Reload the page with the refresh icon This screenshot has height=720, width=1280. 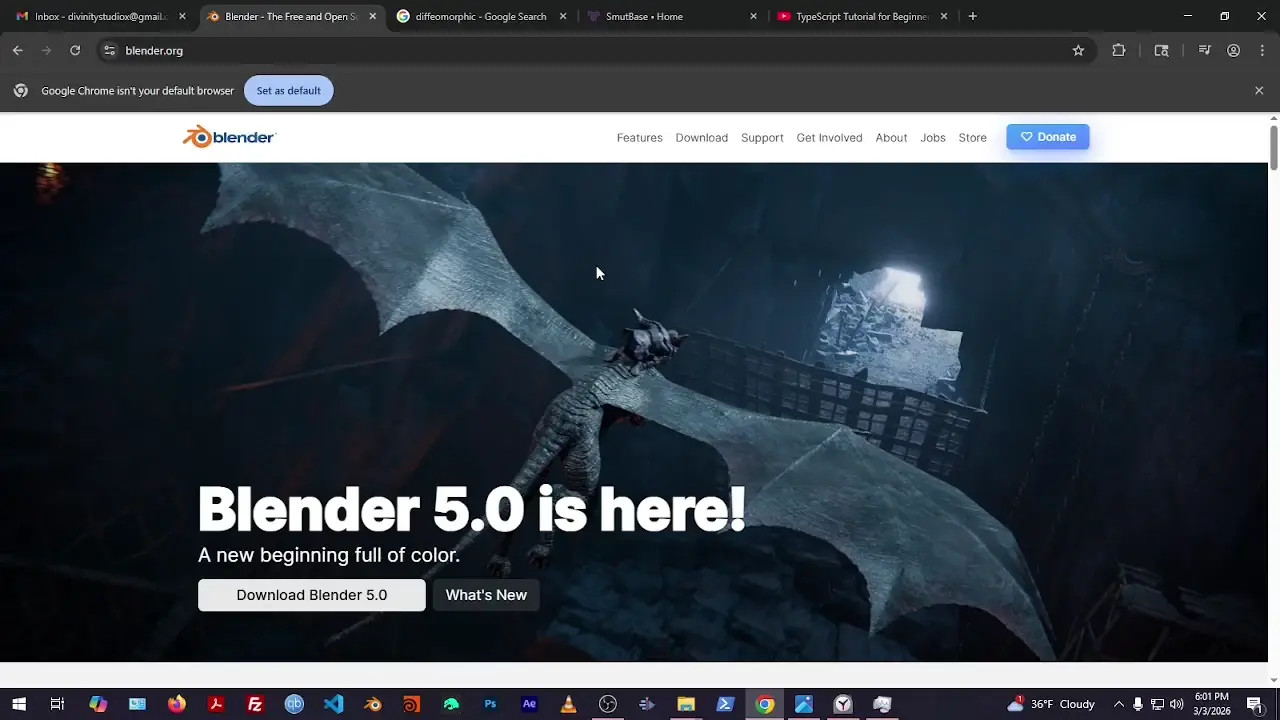point(75,50)
